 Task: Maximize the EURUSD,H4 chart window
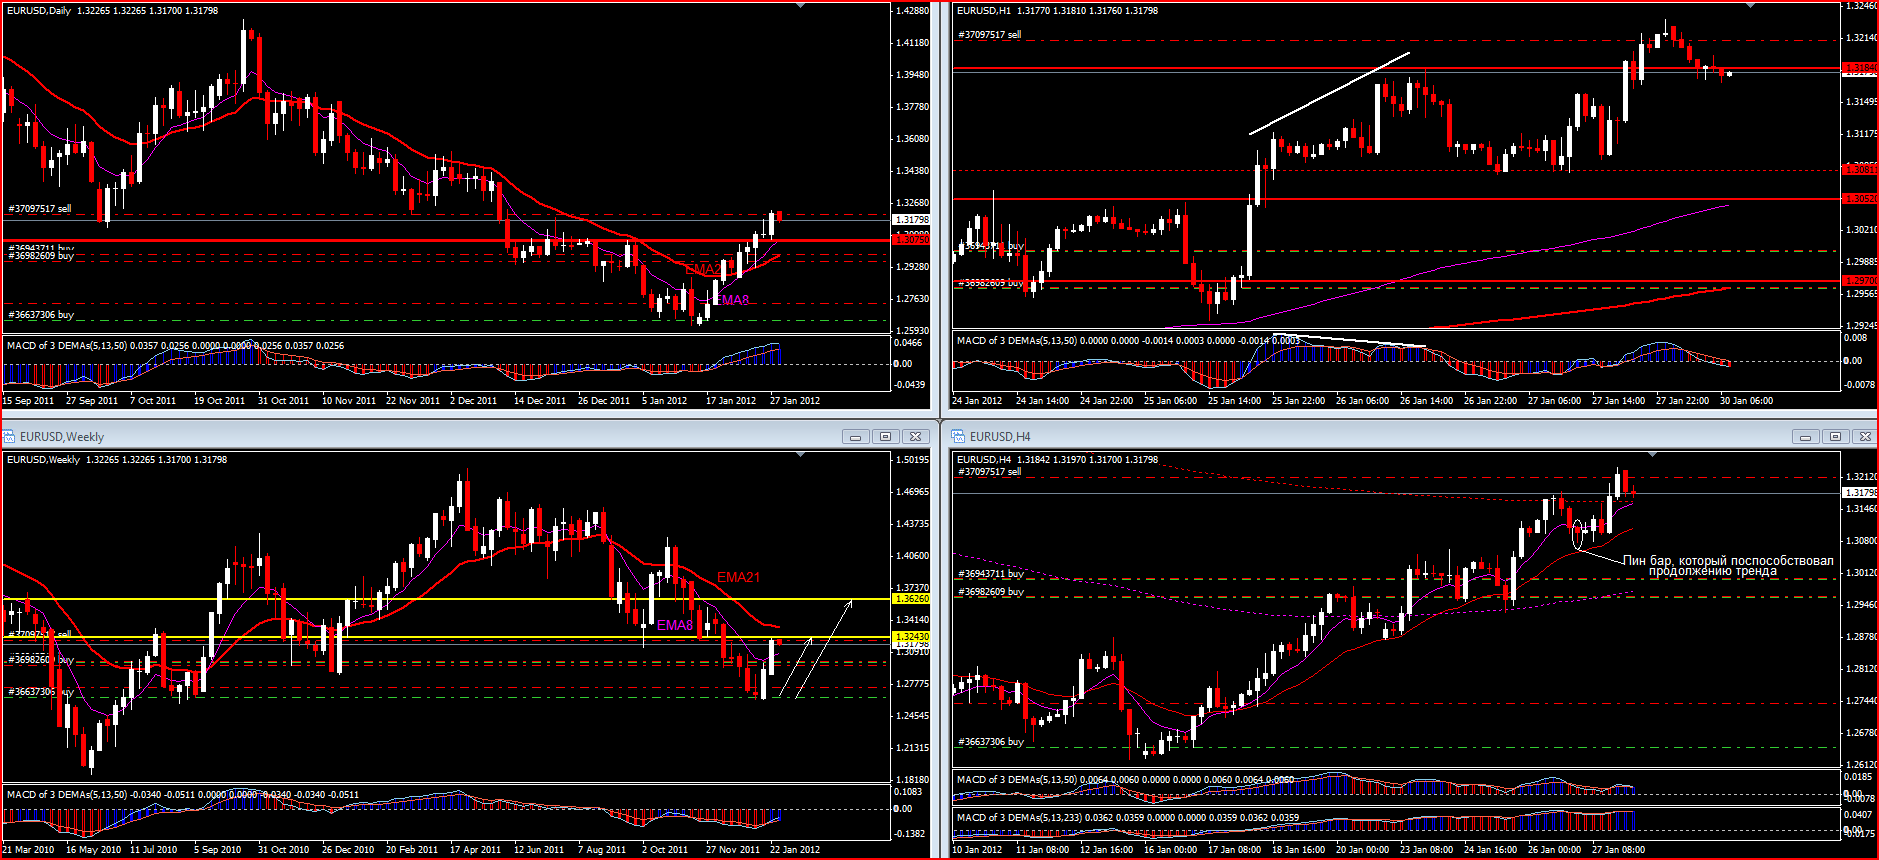pyautogui.click(x=1835, y=437)
